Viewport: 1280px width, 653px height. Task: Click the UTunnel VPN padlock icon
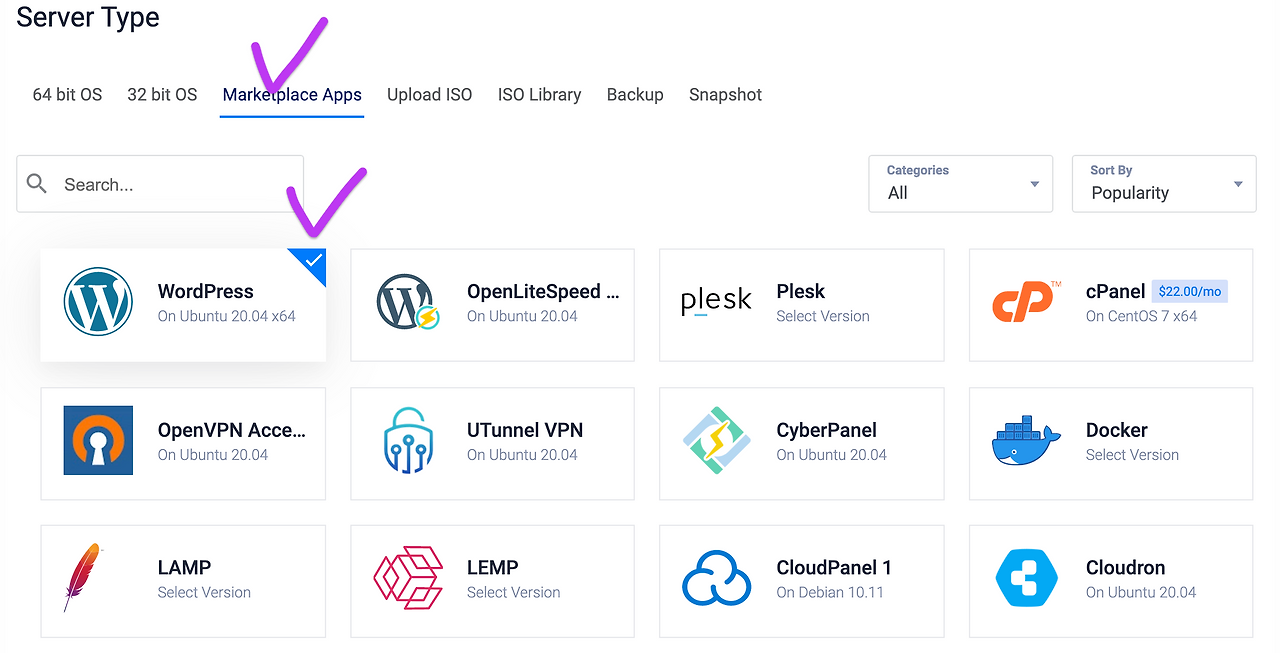pos(408,440)
